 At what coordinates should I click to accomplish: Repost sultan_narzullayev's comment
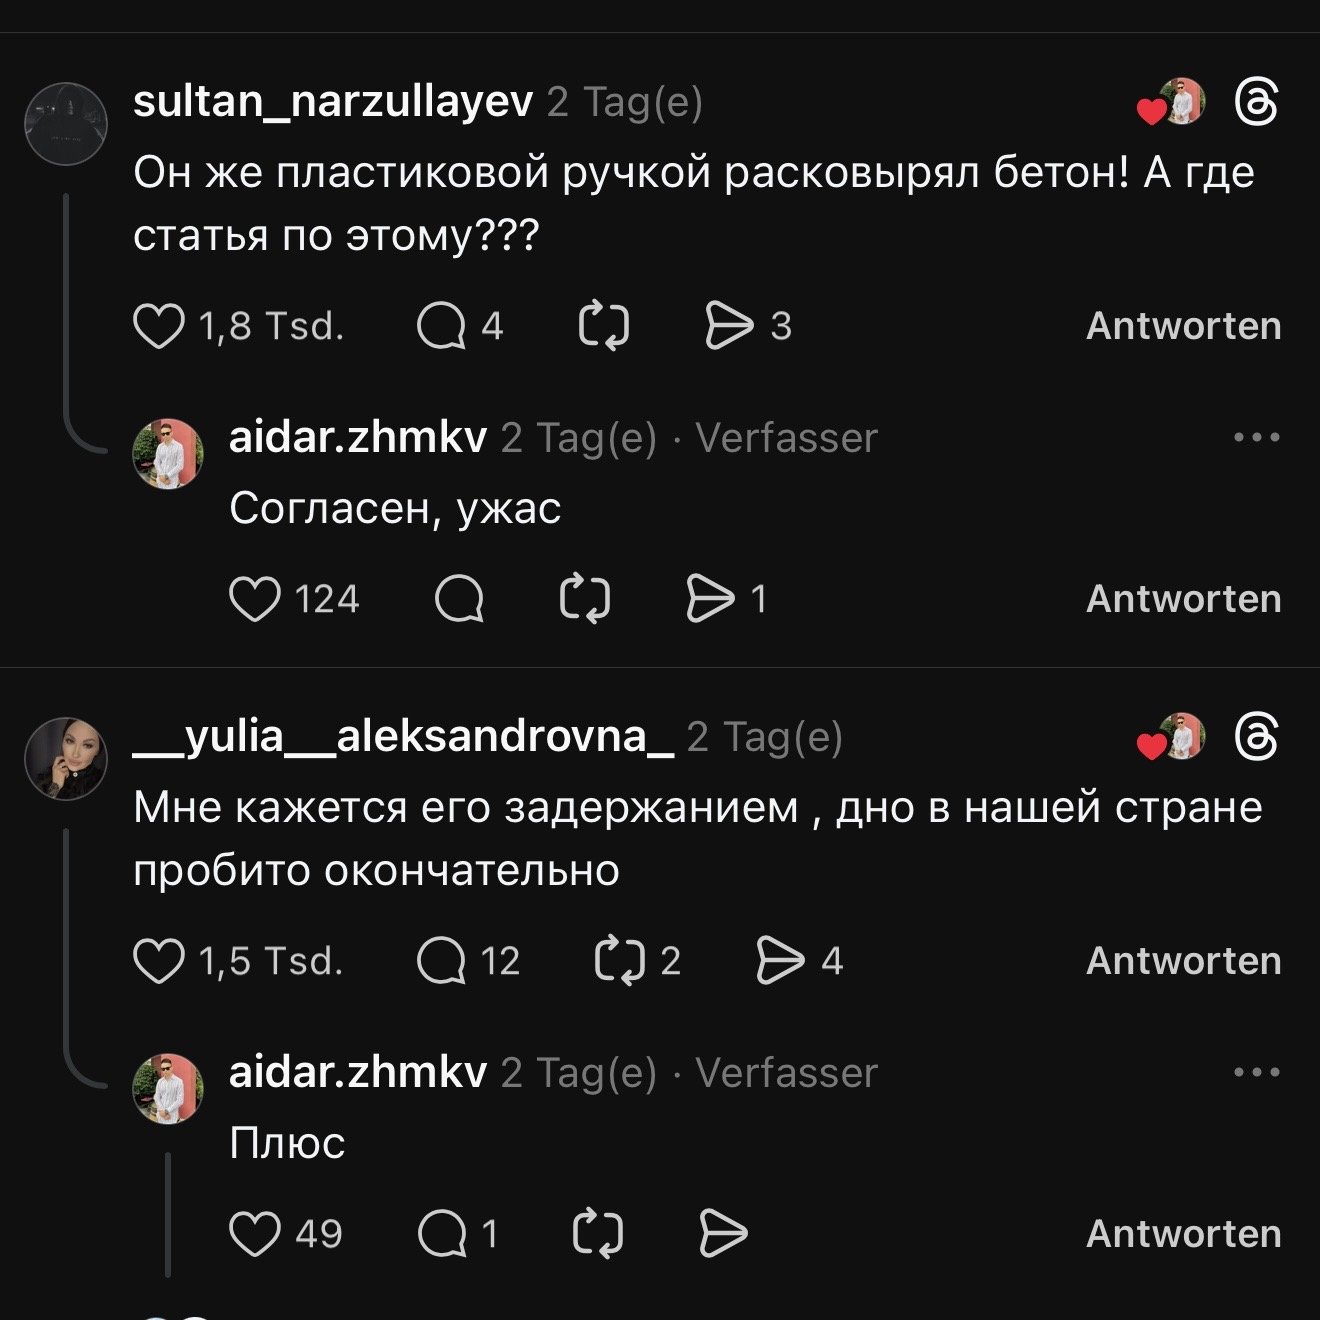pos(604,326)
